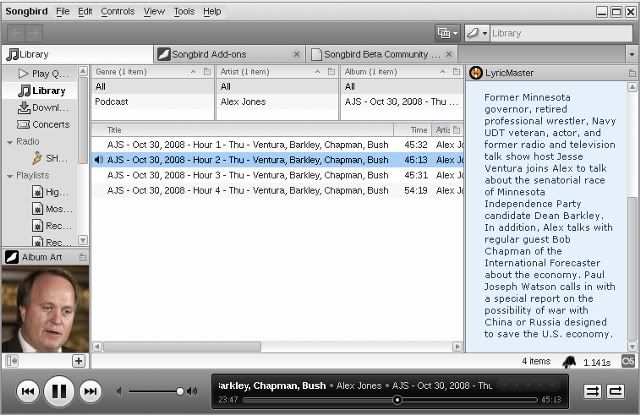Click the now-playing speaker icon on Hour 2
The image size is (640, 415).
pos(98,160)
